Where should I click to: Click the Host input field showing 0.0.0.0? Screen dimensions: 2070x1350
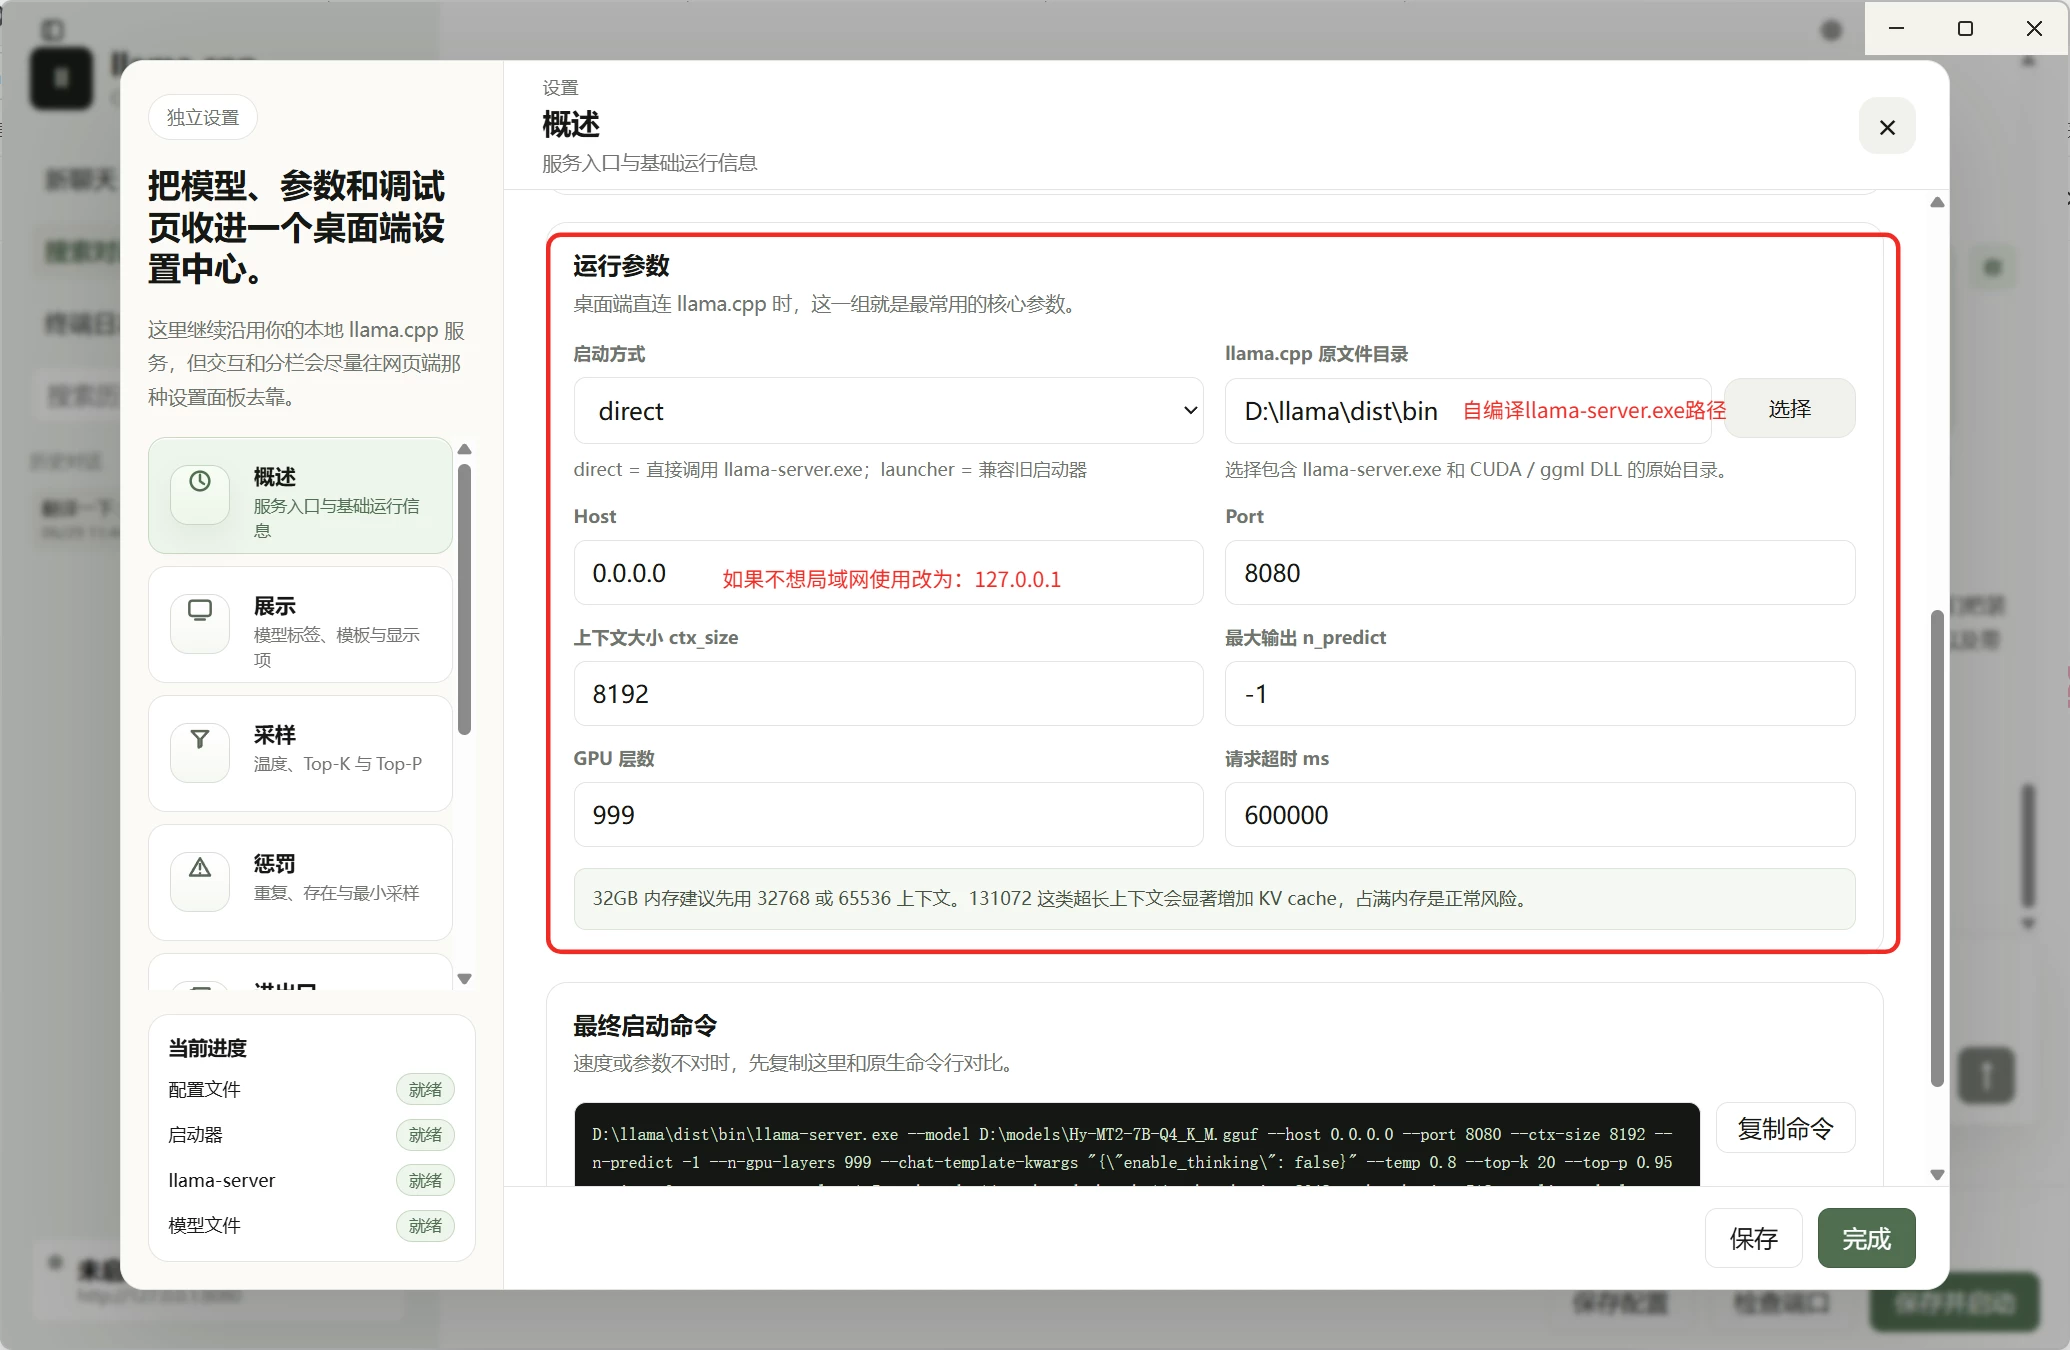pyautogui.click(x=888, y=573)
